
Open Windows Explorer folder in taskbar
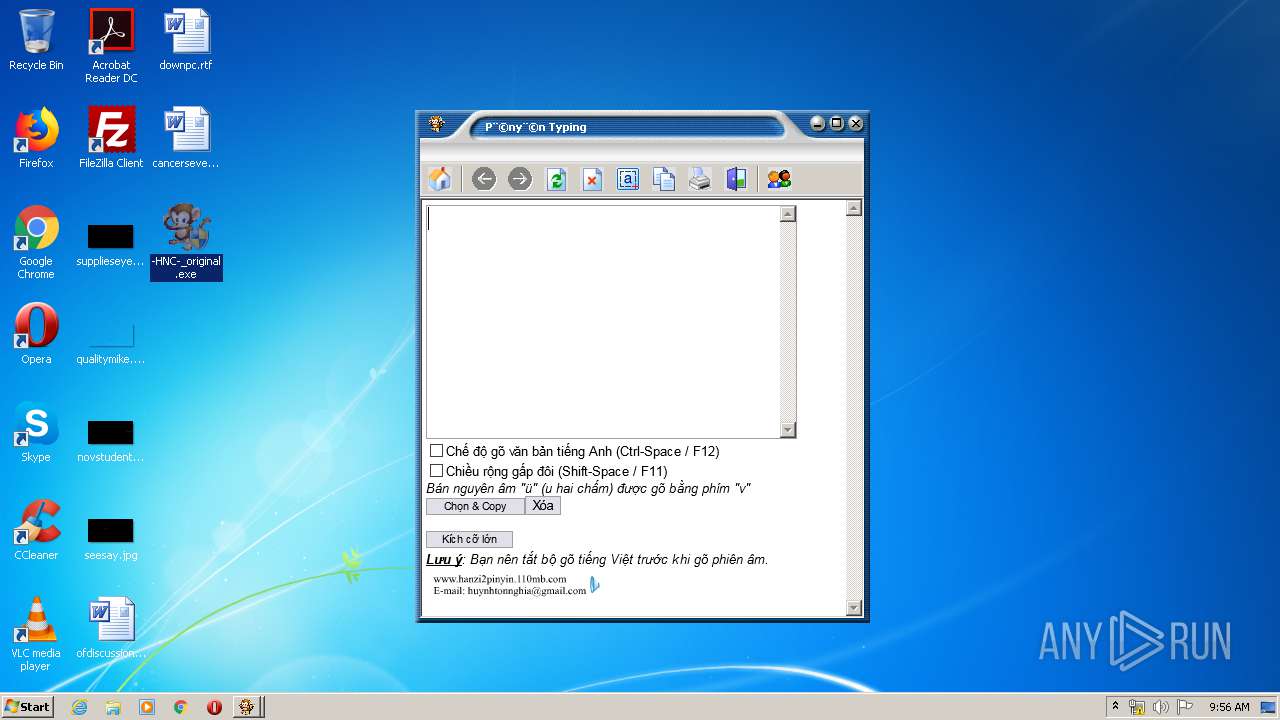coord(113,707)
